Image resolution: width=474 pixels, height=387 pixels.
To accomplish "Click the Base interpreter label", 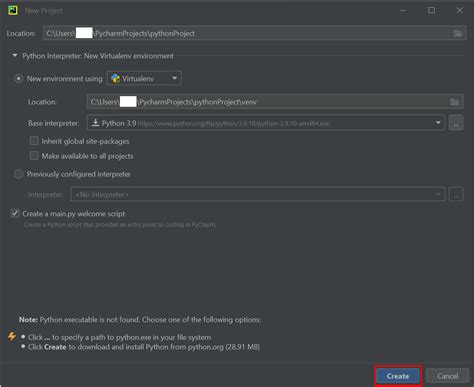I will point(54,123).
